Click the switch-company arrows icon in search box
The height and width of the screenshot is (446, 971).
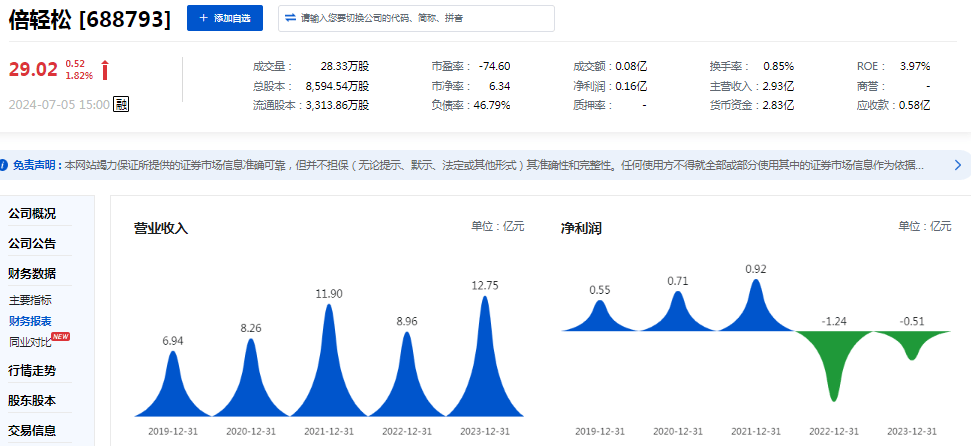290,18
